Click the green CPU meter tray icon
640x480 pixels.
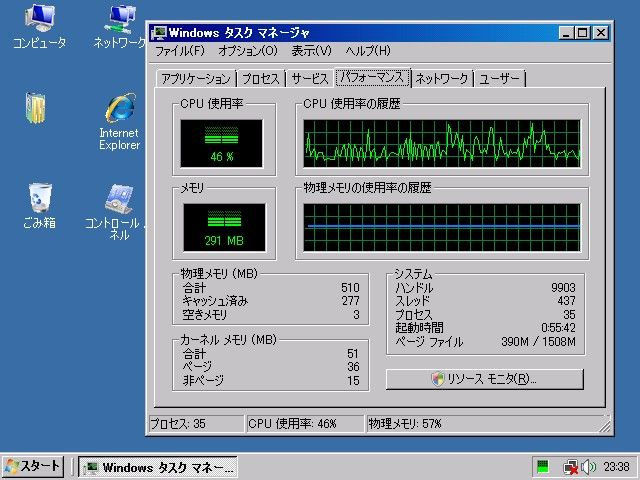[543, 467]
